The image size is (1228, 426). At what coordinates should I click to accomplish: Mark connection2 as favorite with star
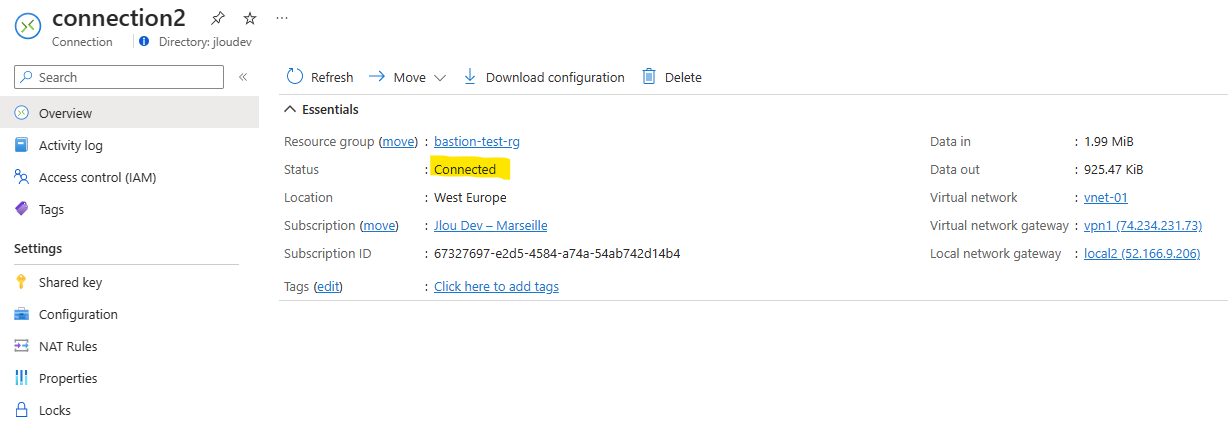250,18
